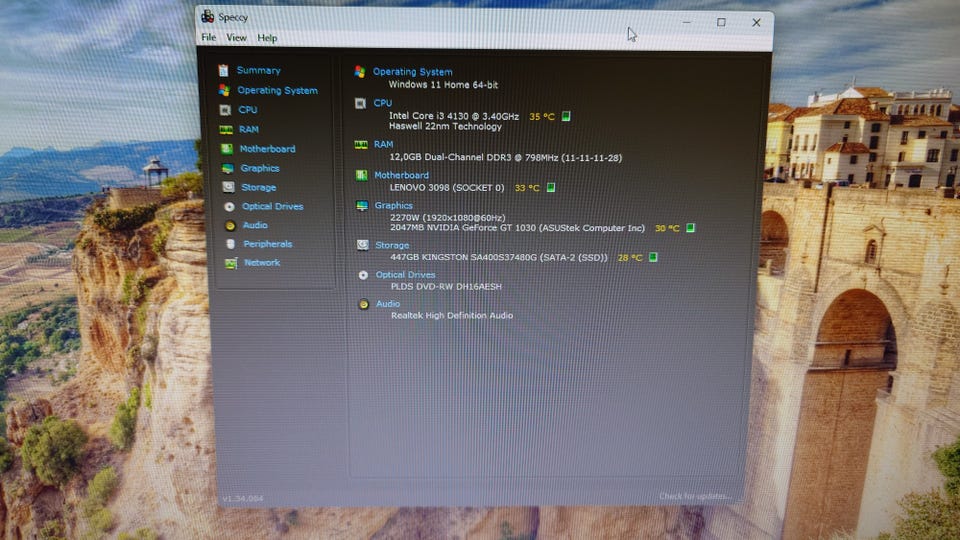This screenshot has height=540, width=960.
Task: Open the File menu
Action: coord(208,37)
